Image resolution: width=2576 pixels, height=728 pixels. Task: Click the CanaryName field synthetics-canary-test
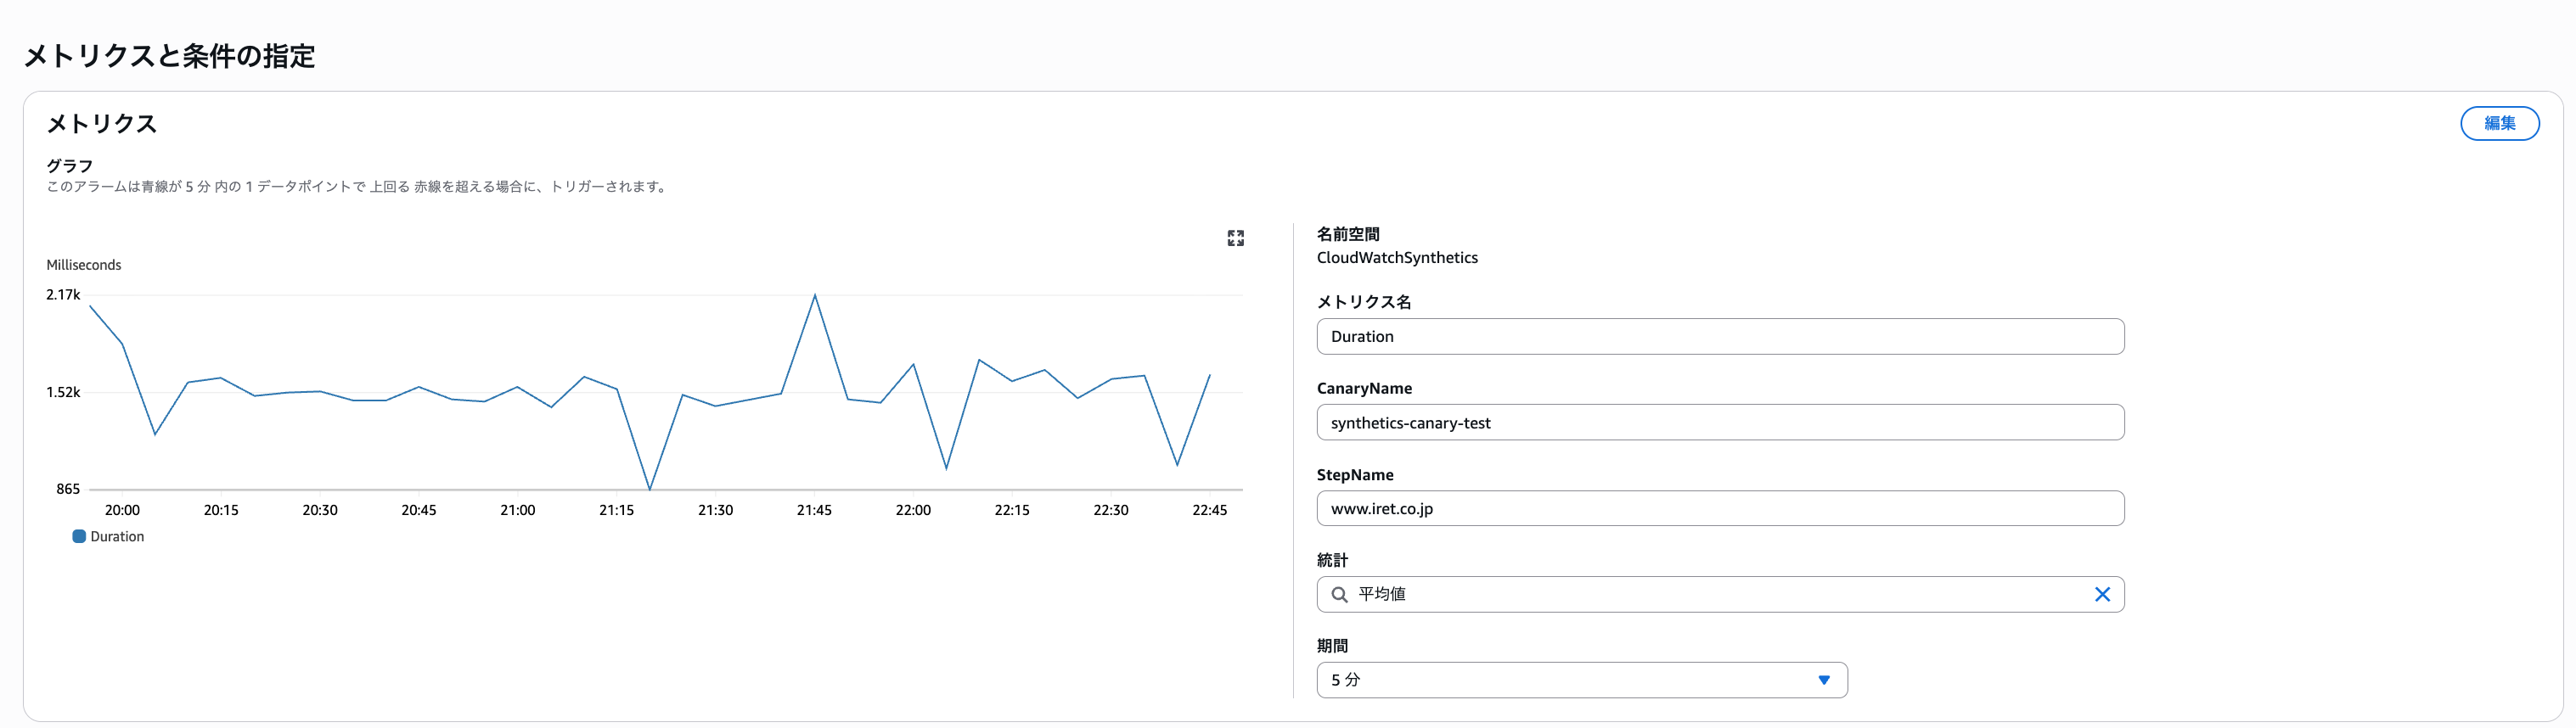(x=1719, y=423)
